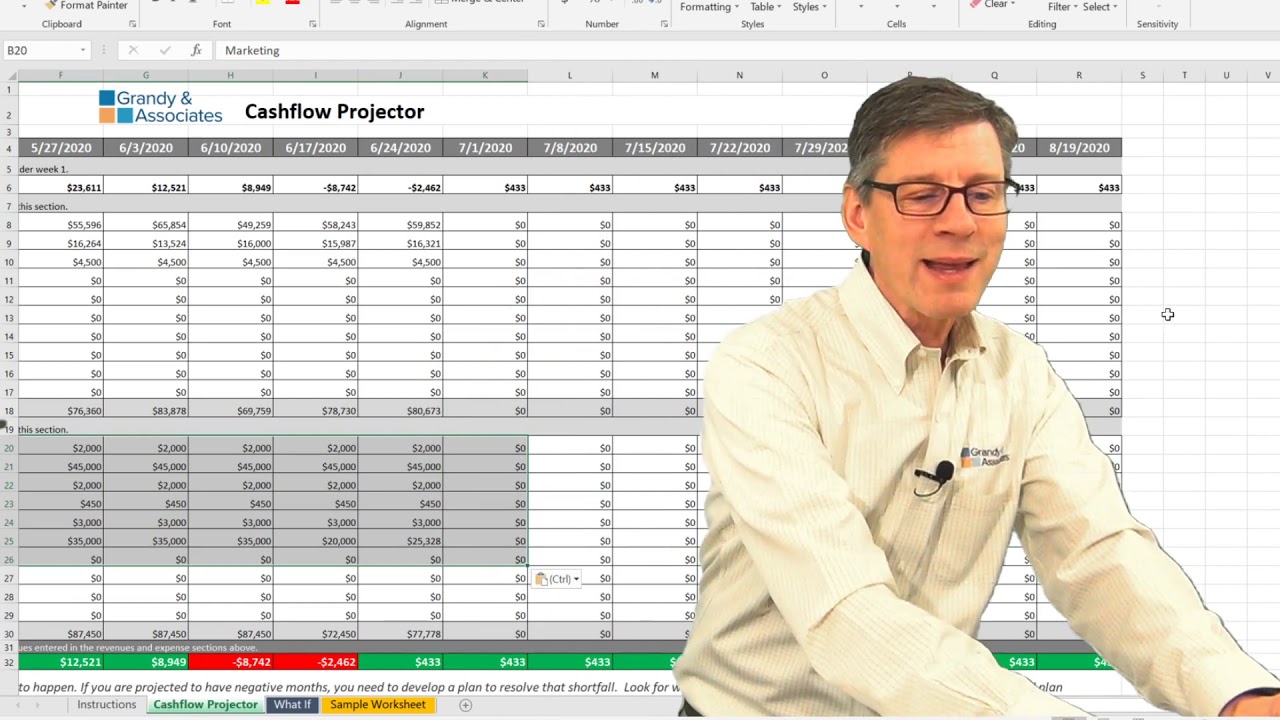Select the Cashflow Projector sheet tab
This screenshot has height=720, width=1280.
click(206, 705)
